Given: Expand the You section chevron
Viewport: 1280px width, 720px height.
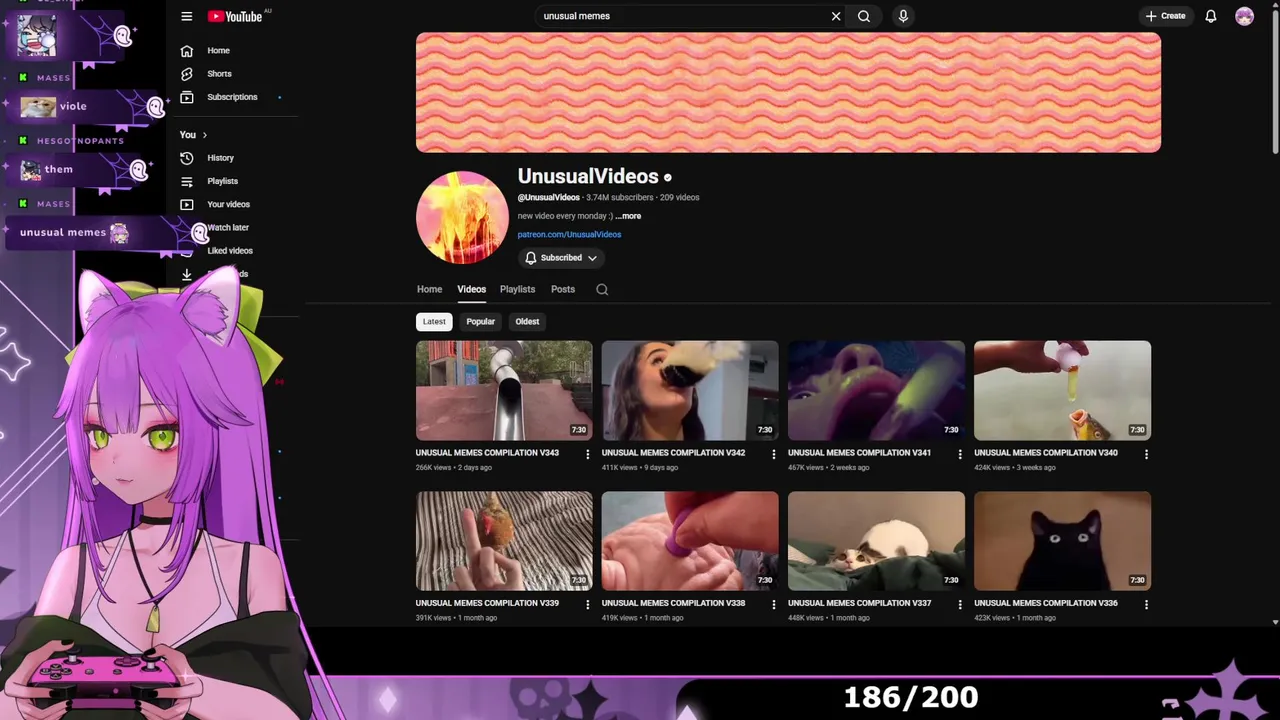Looking at the screenshot, I should [x=205, y=135].
